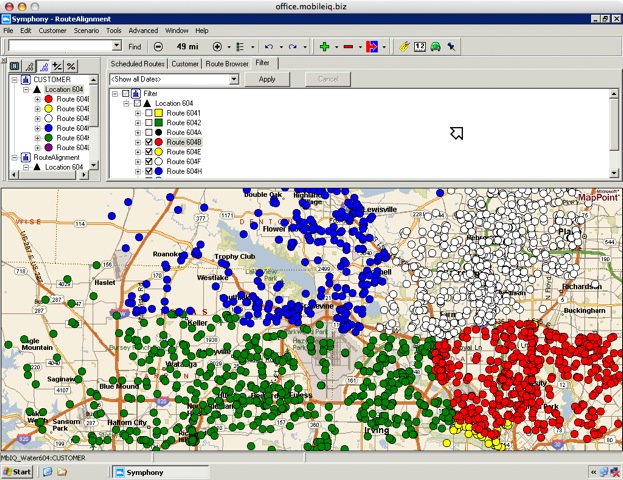Click the pushpin icon in toolbar
The width and height of the screenshot is (623, 480).
[452, 47]
